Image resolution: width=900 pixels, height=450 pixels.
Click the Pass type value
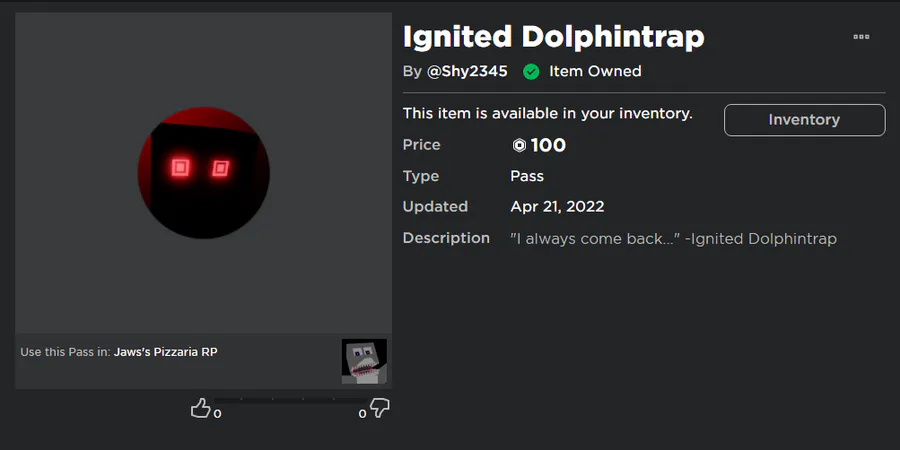[527, 176]
